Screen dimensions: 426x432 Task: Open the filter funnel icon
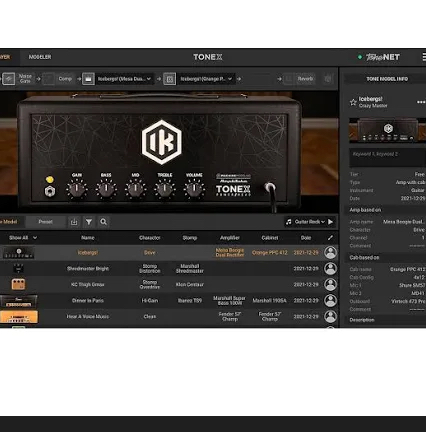(x=89, y=222)
